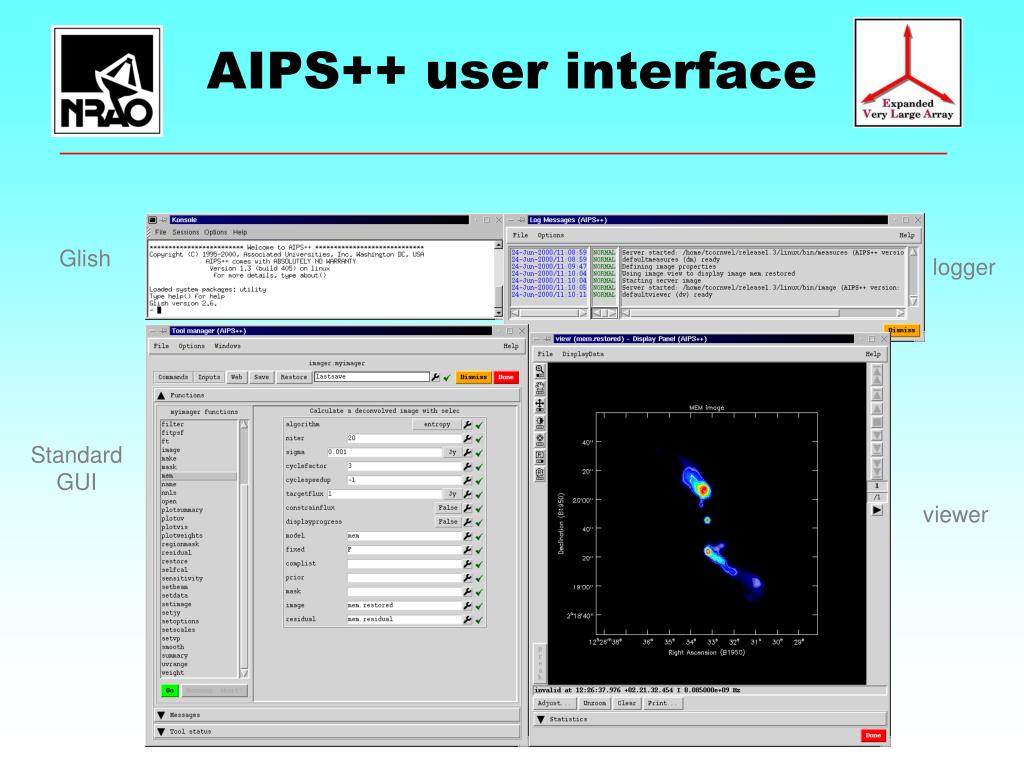This screenshot has height=768, width=1024.
Task: Click the Lastsave text field
Action: (372, 377)
